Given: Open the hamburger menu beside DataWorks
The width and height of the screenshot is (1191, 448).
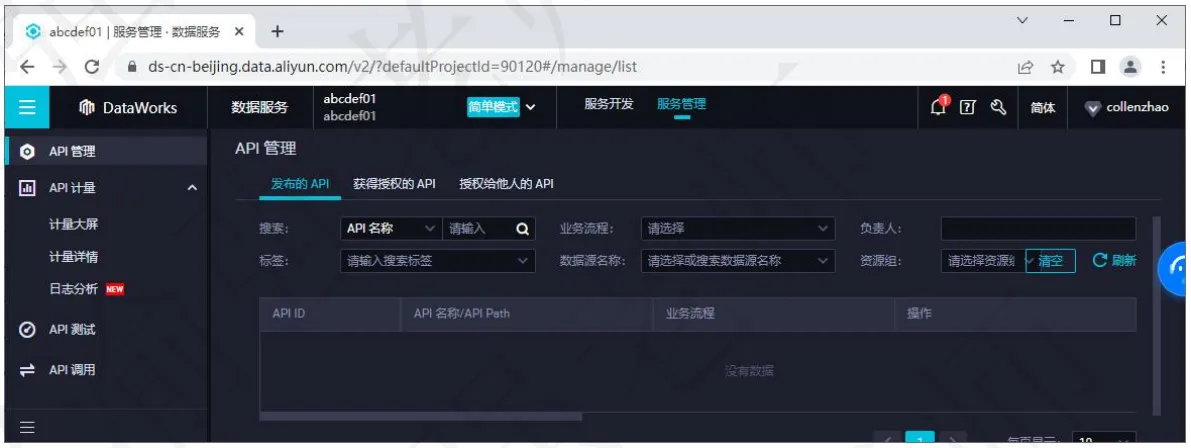Looking at the screenshot, I should tap(27, 107).
